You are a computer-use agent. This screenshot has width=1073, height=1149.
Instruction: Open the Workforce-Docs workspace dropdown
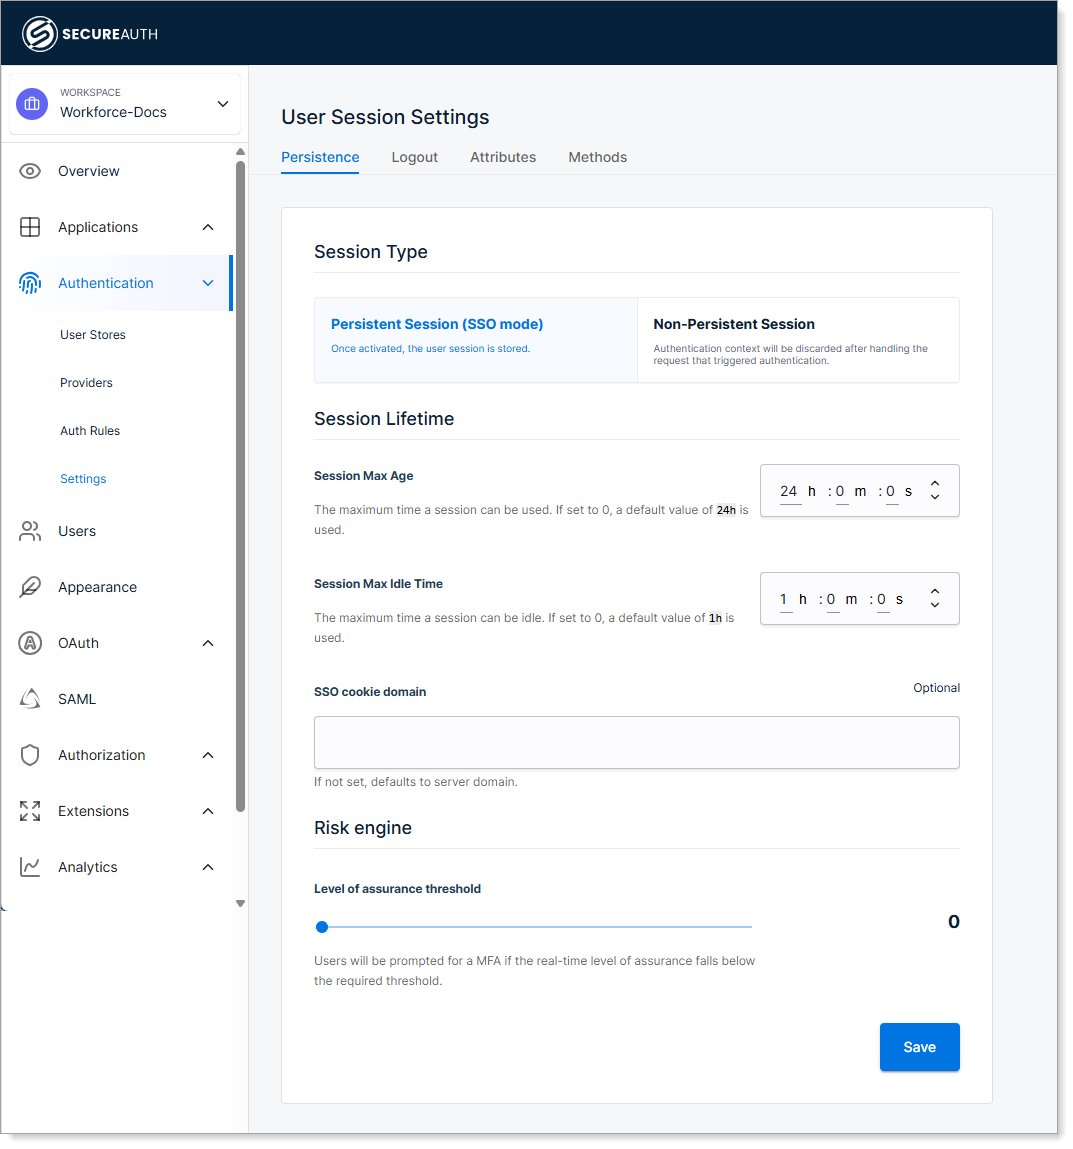223,104
